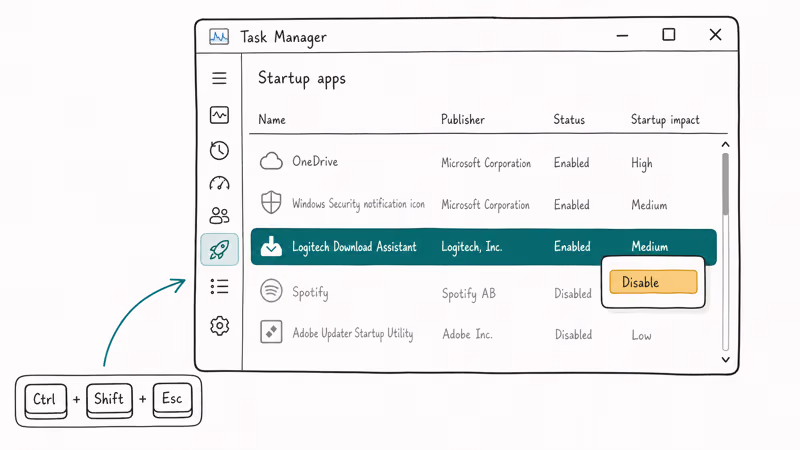Viewport: 800px width, 450px height.
Task: Click the Adobe Inc. publisher cell
Action: point(467,334)
